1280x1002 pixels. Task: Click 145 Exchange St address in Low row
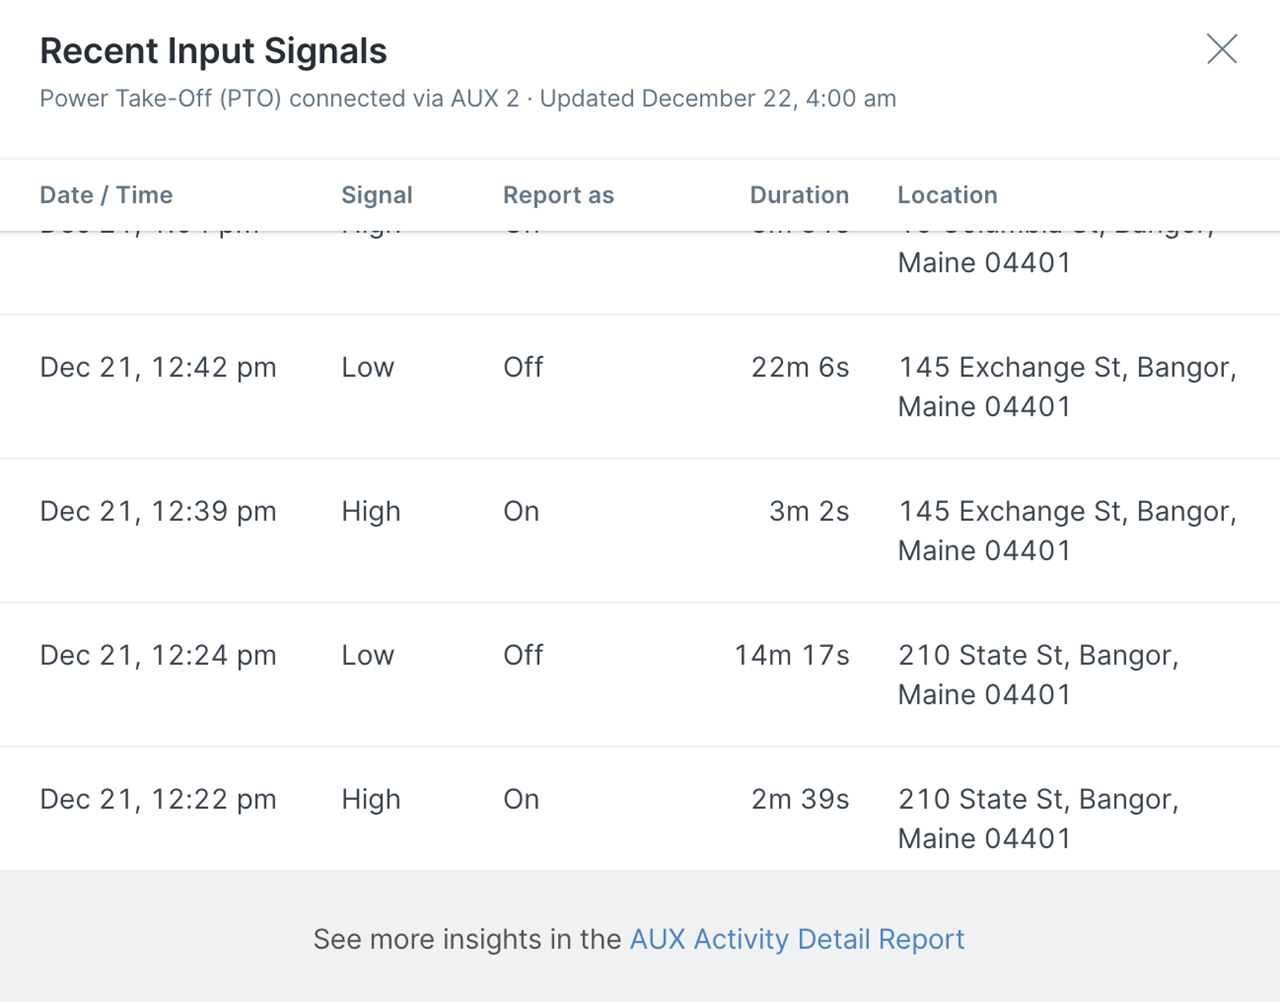[x=1067, y=387]
